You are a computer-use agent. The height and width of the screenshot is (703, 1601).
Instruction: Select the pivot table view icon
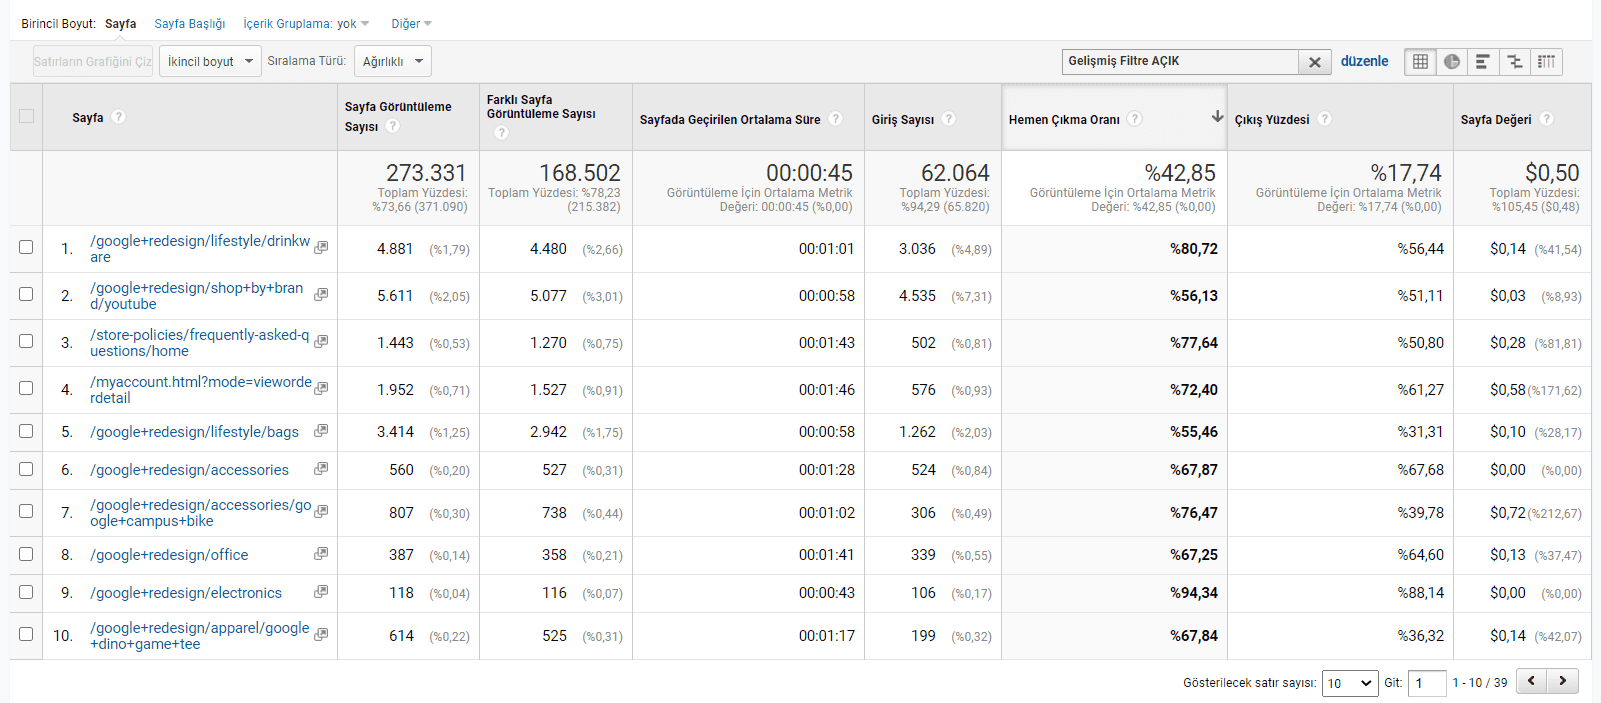point(1546,62)
